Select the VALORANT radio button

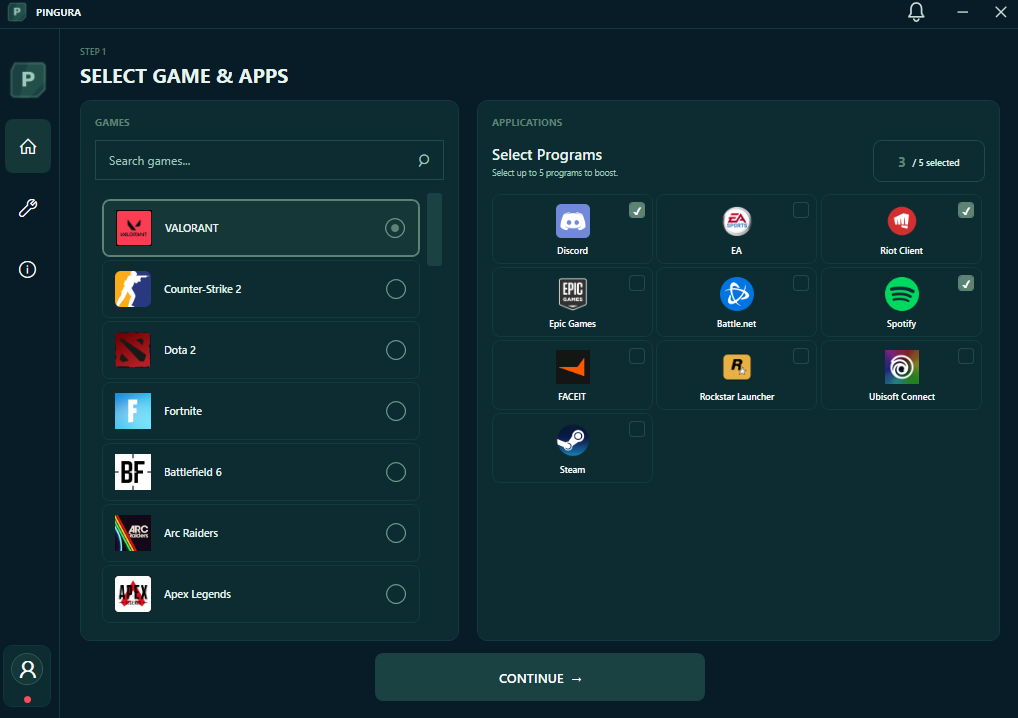[395, 228]
